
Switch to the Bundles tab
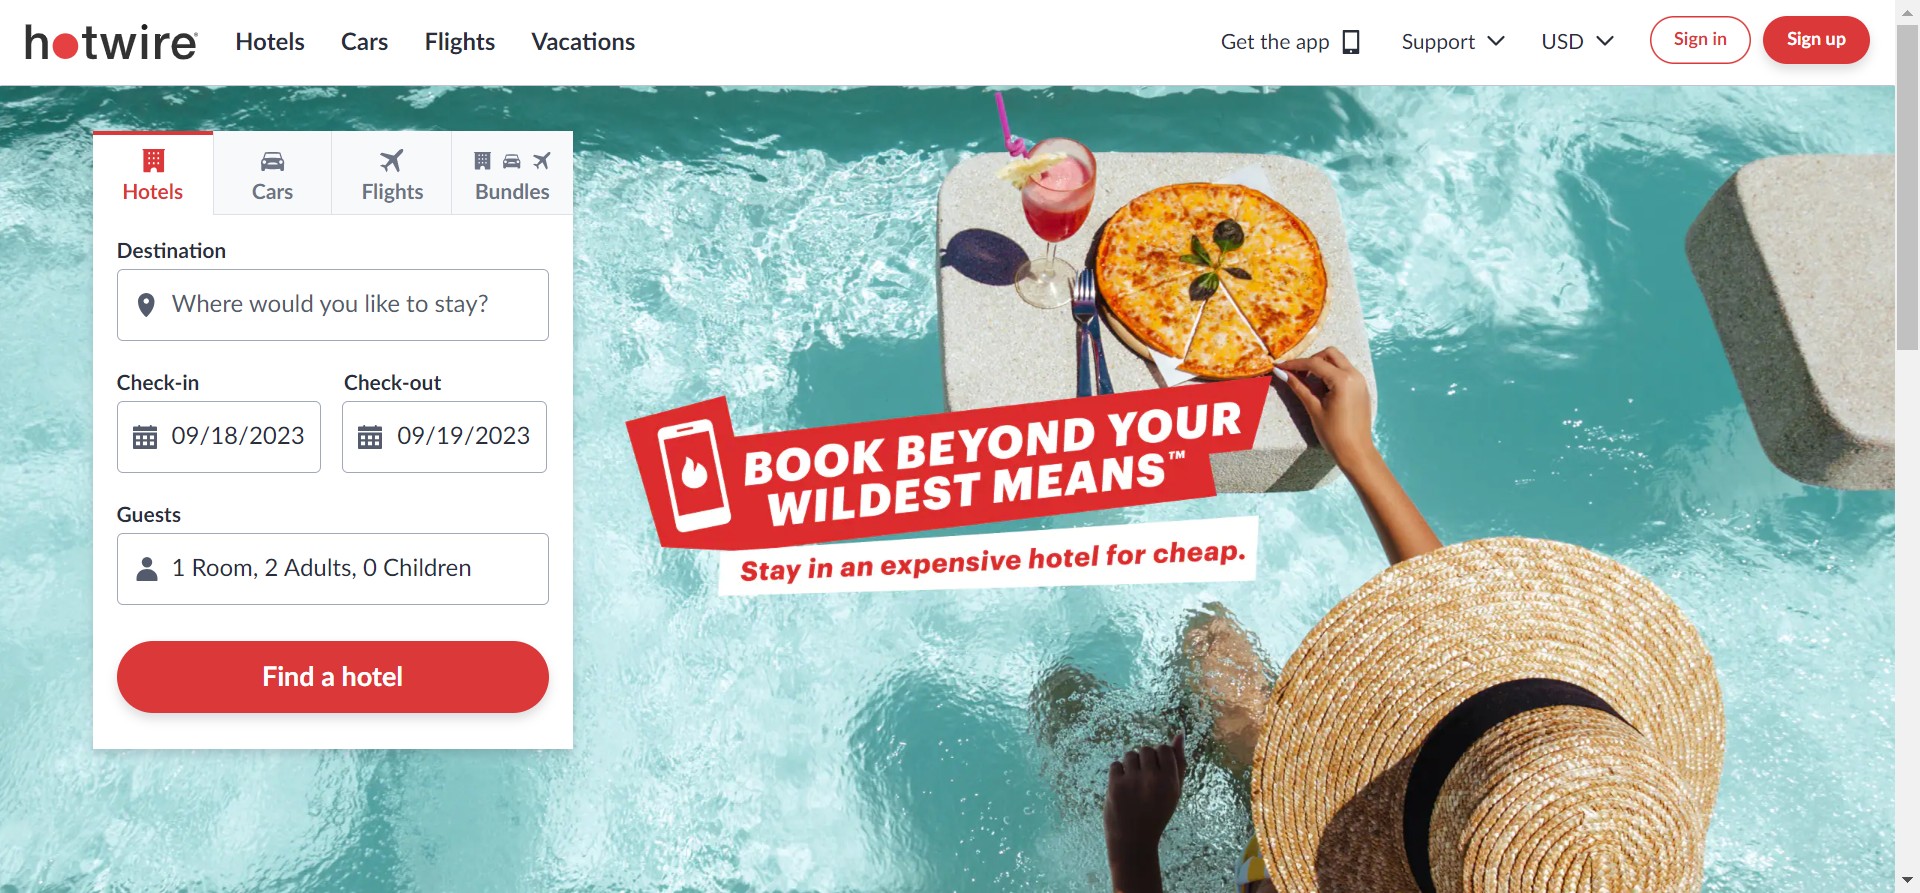[x=512, y=174]
